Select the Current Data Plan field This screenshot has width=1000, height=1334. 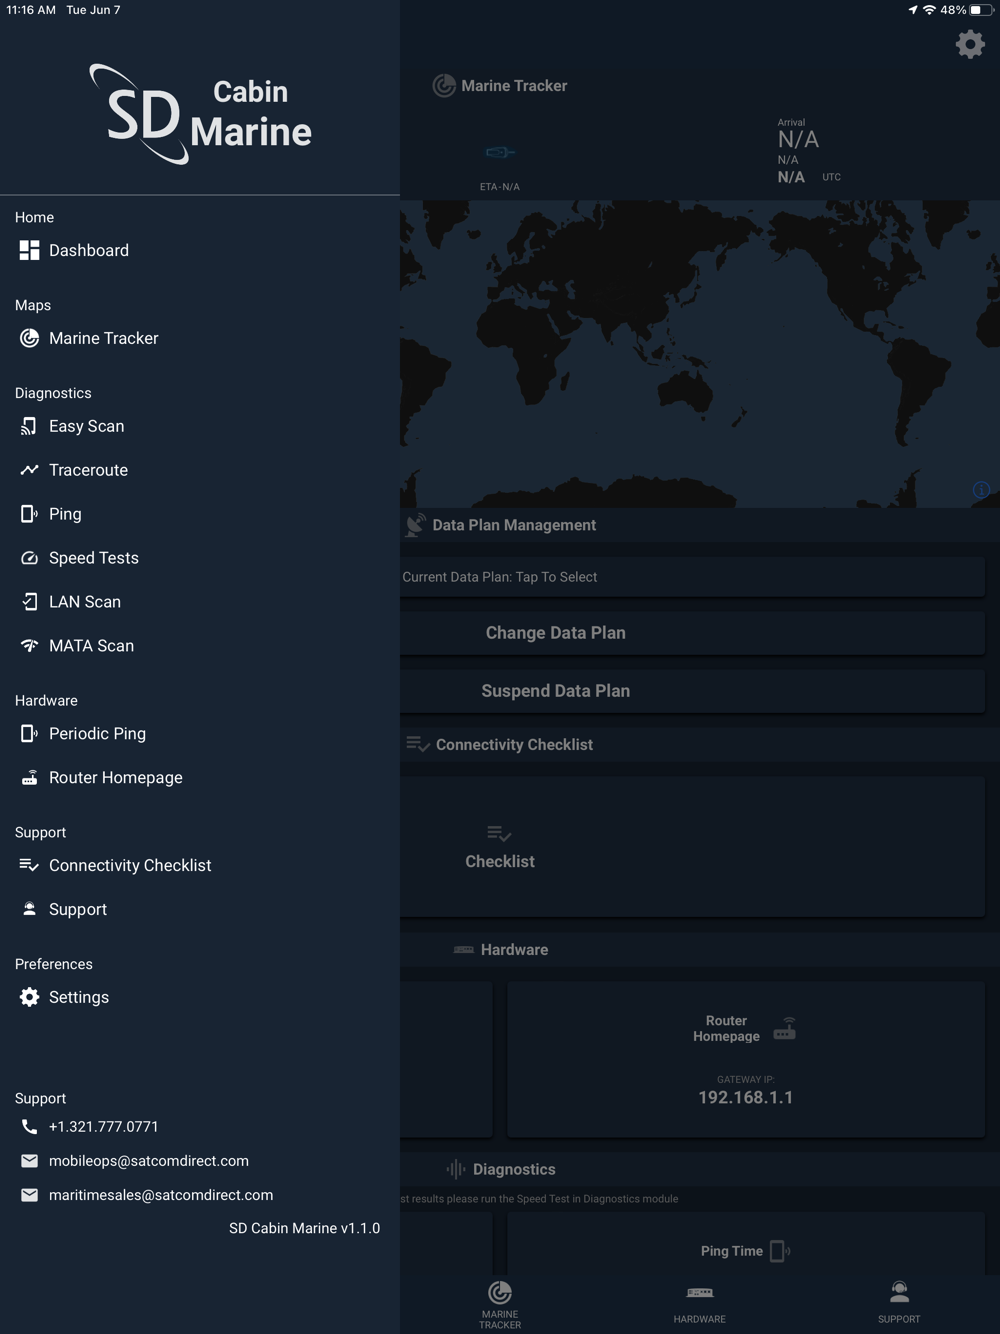point(692,577)
